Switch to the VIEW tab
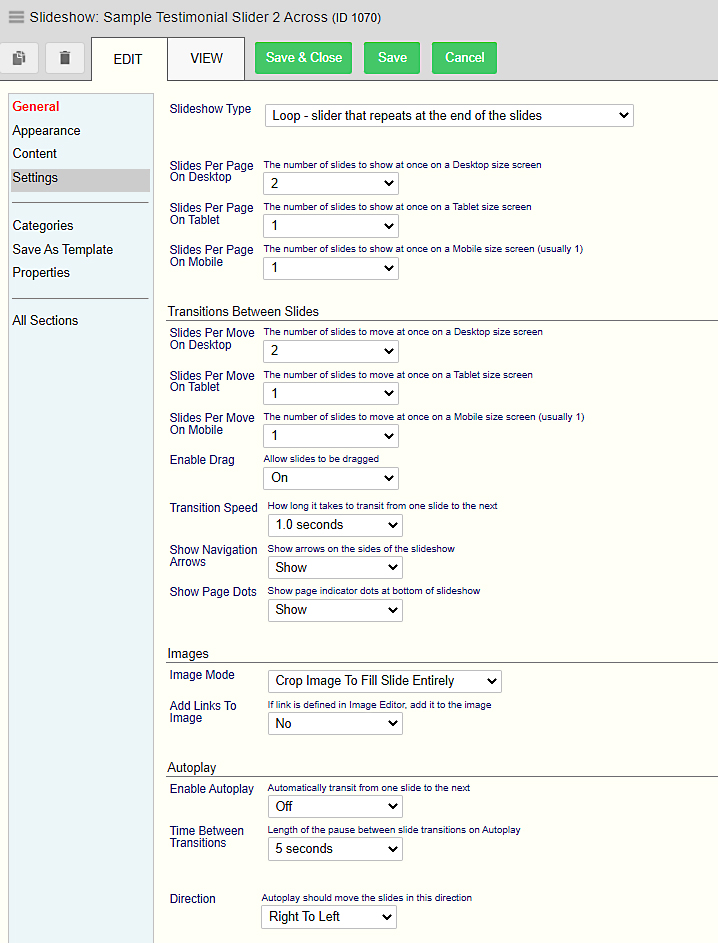718x943 pixels. pos(206,58)
